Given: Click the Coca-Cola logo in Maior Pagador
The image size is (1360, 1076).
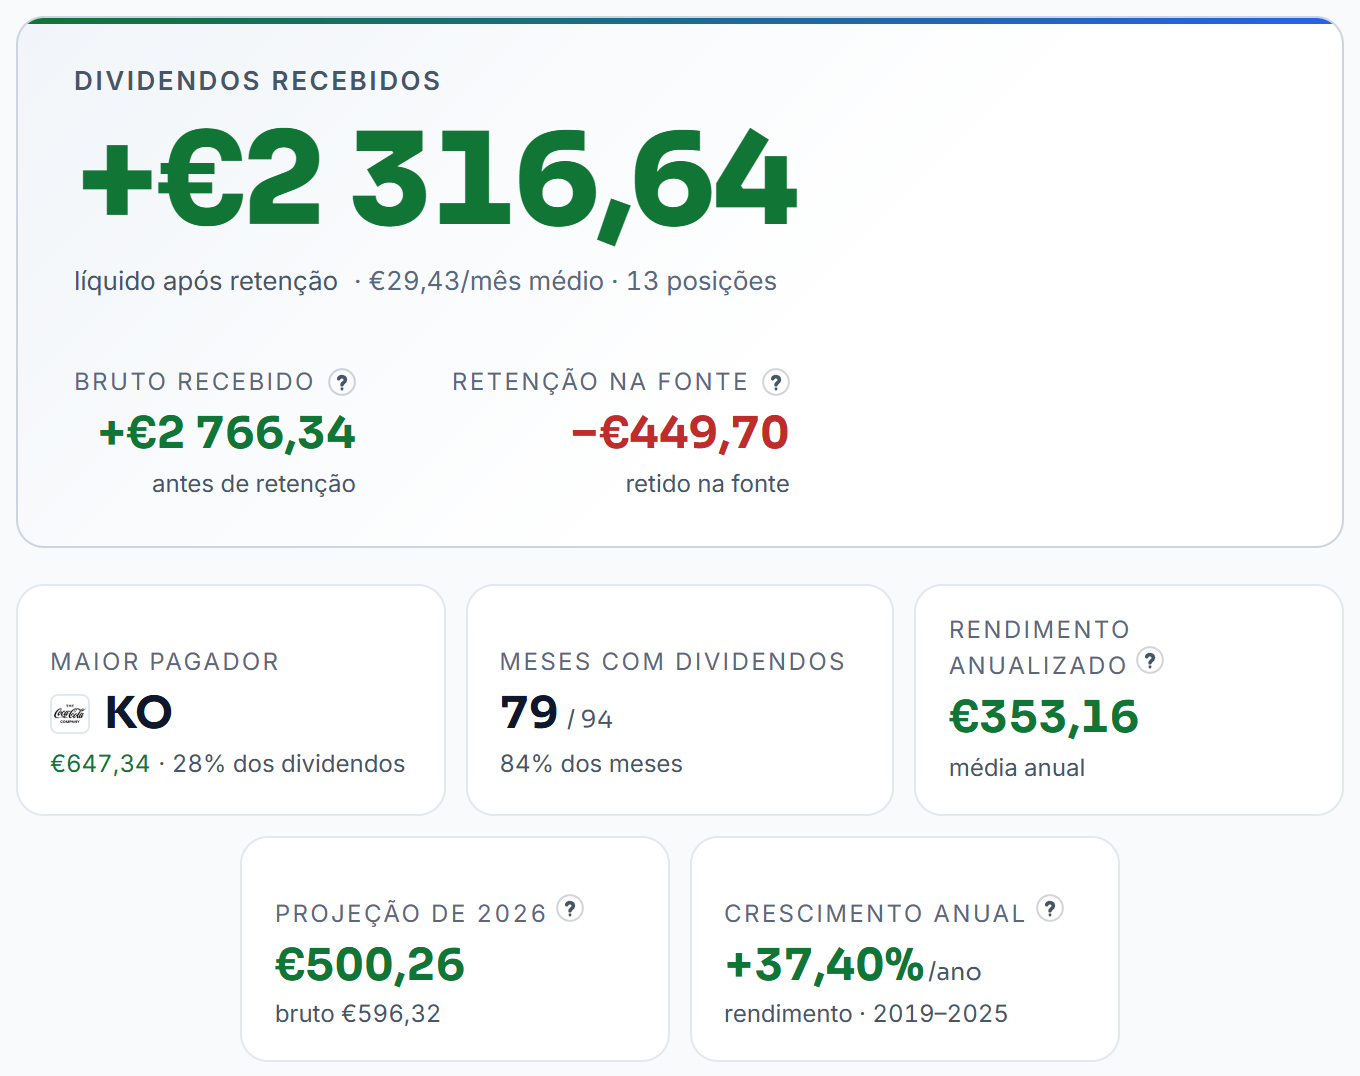Looking at the screenshot, I should [70, 714].
